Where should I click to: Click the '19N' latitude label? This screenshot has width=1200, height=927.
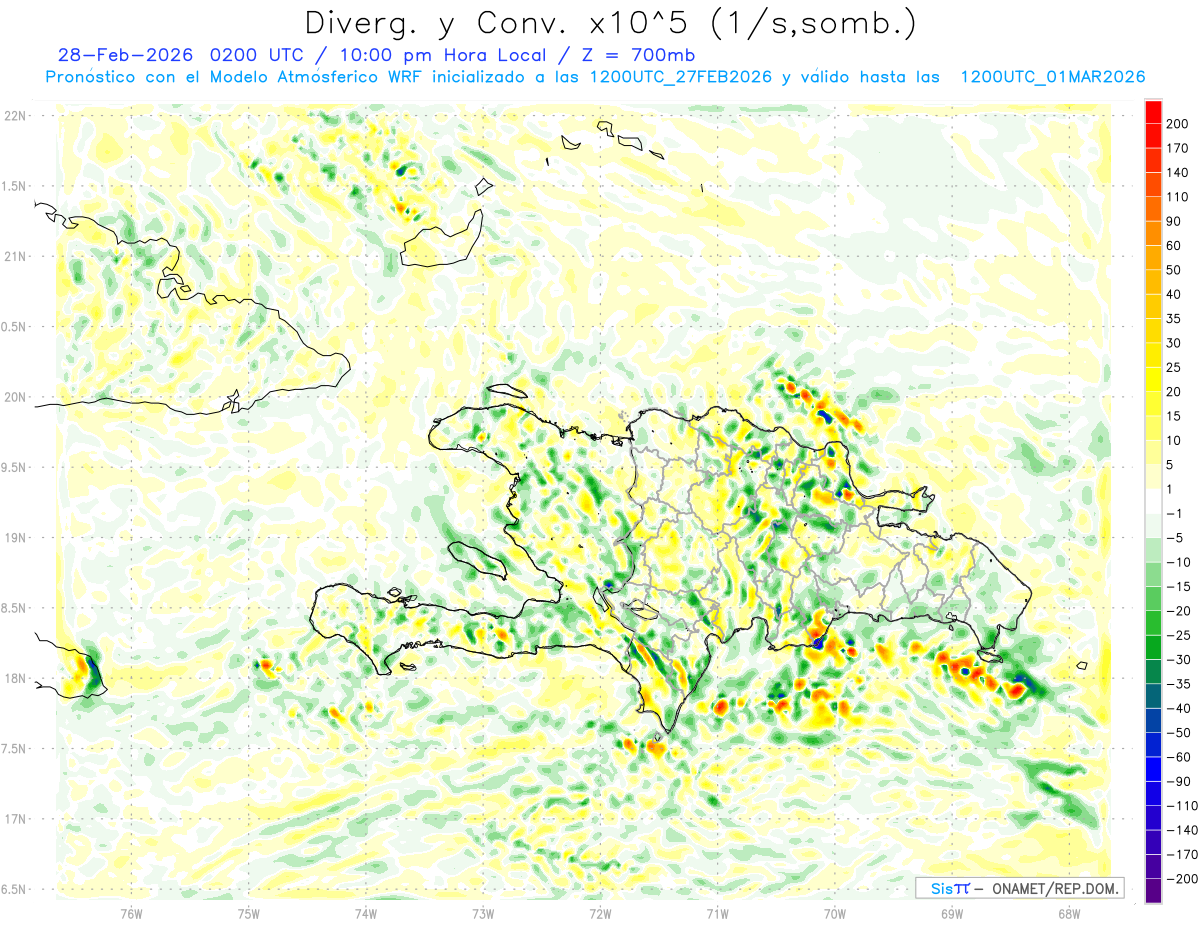coord(15,538)
